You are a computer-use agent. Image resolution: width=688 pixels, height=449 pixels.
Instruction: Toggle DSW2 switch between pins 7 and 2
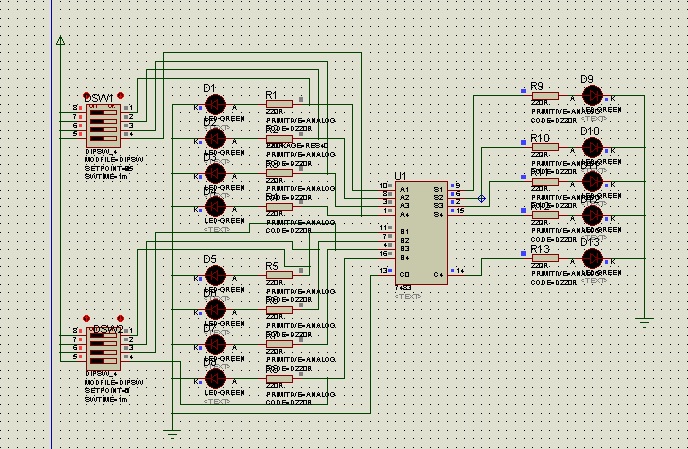[x=103, y=344]
